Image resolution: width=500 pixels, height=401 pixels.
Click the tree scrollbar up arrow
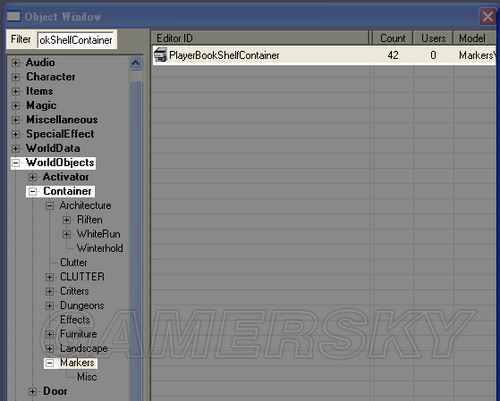136,63
